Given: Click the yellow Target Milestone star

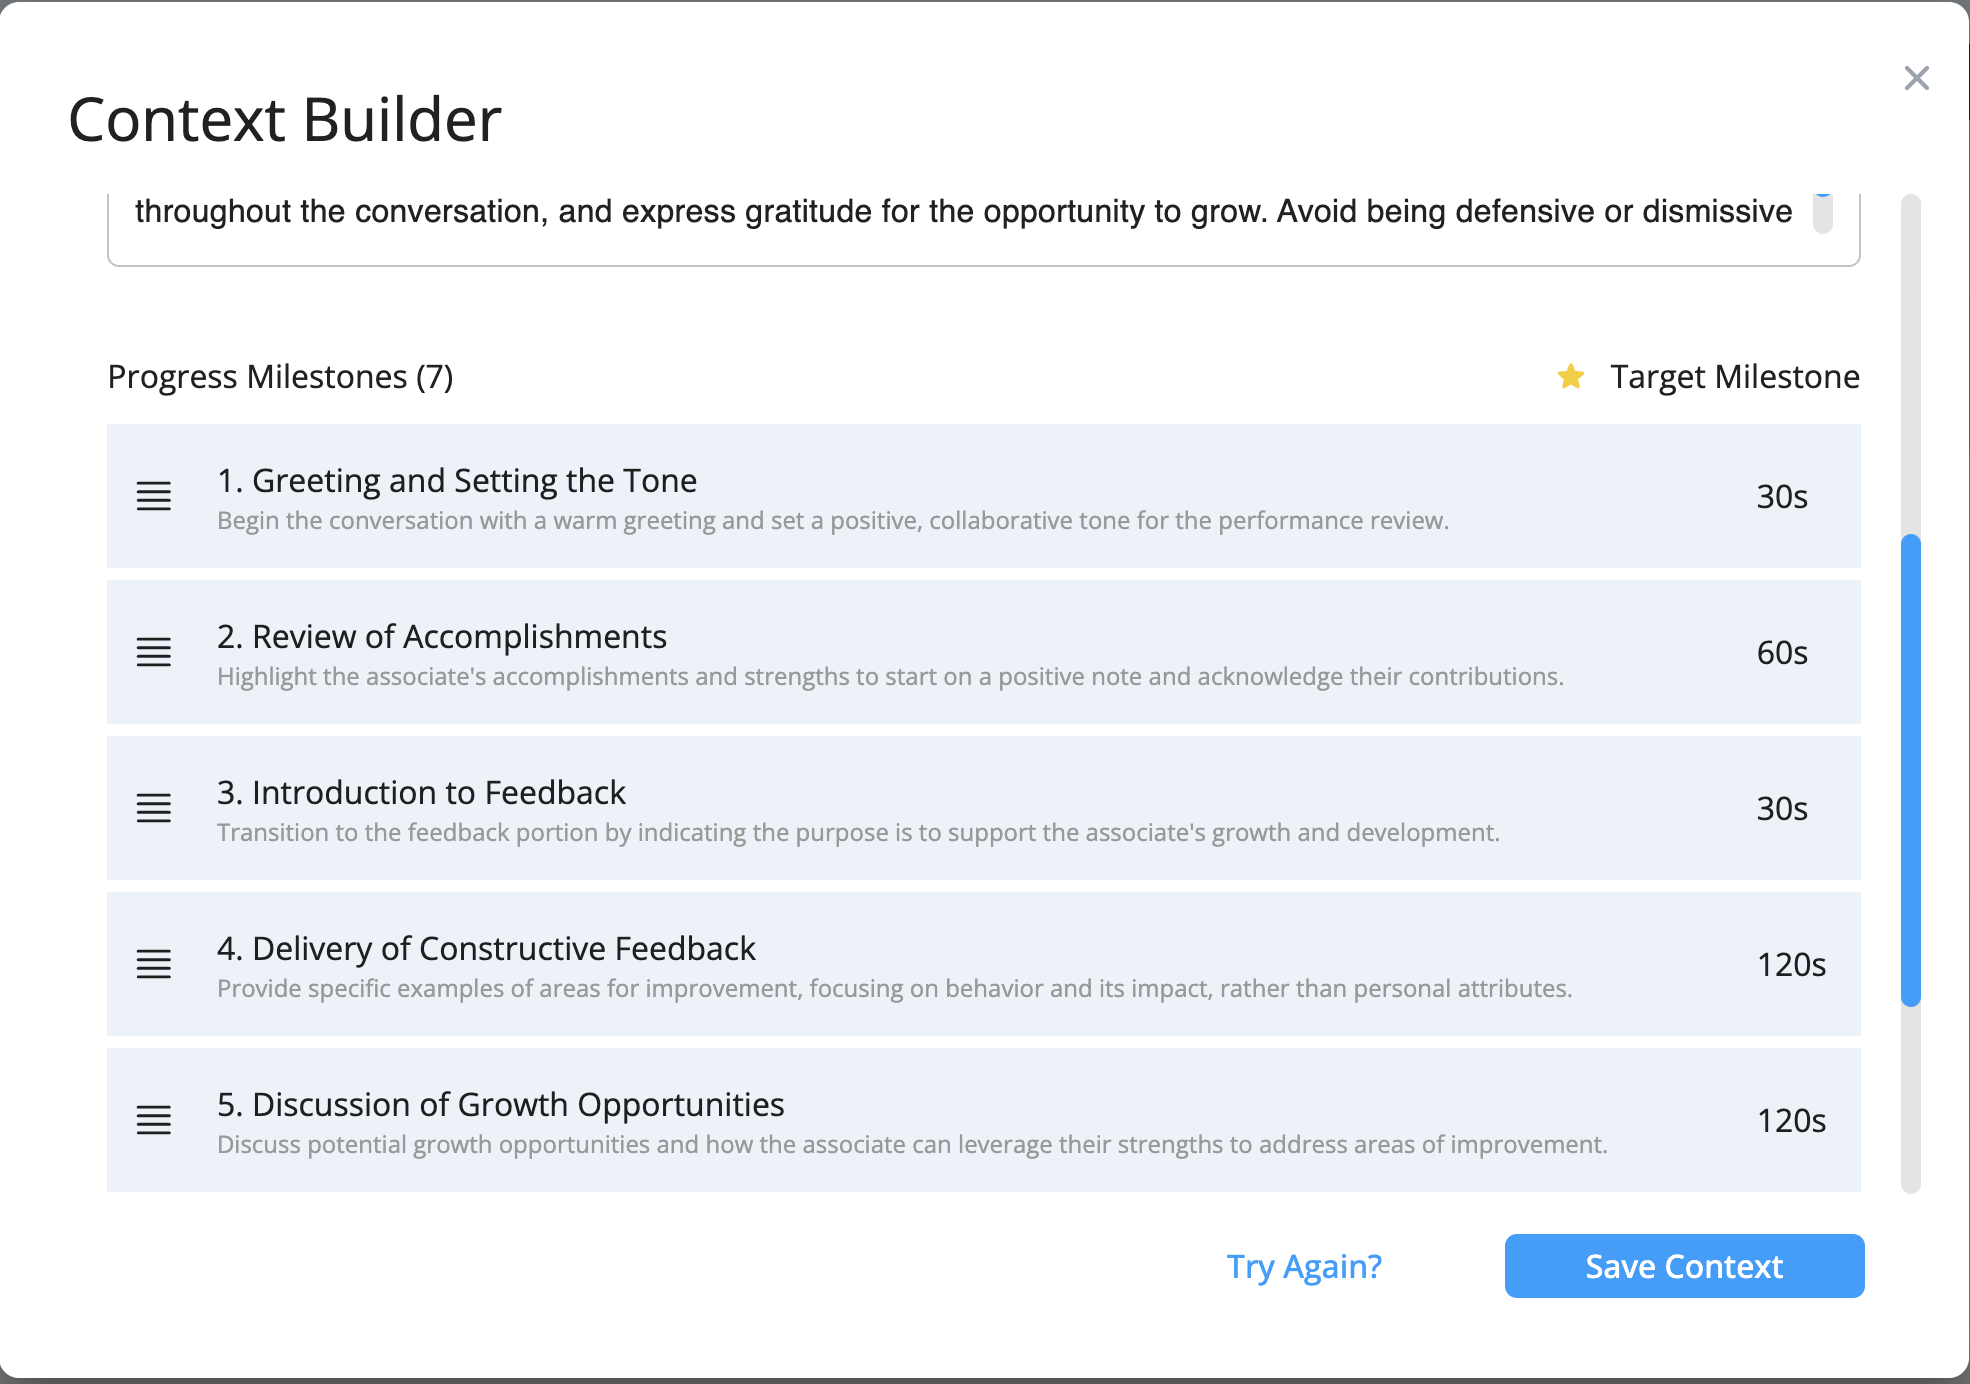Looking at the screenshot, I should pos(1571,377).
